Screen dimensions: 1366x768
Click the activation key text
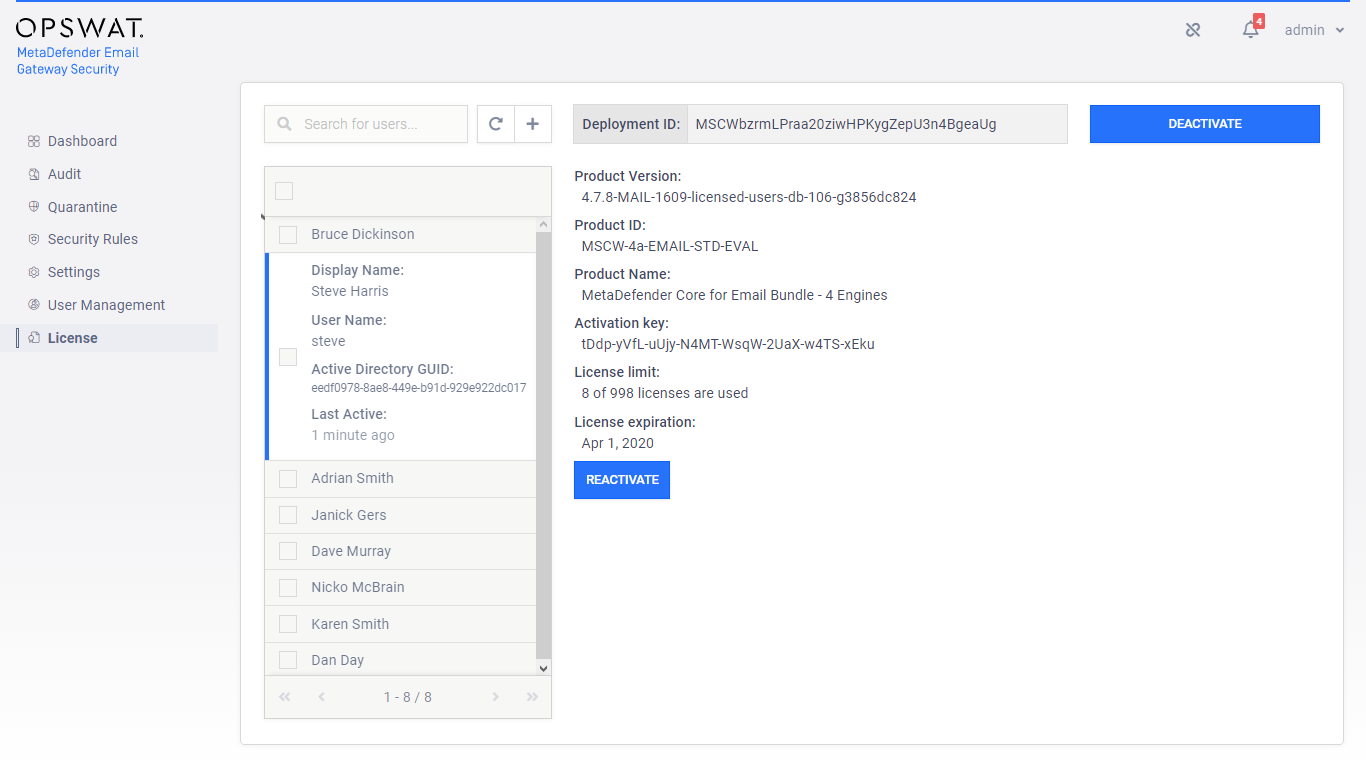click(728, 344)
